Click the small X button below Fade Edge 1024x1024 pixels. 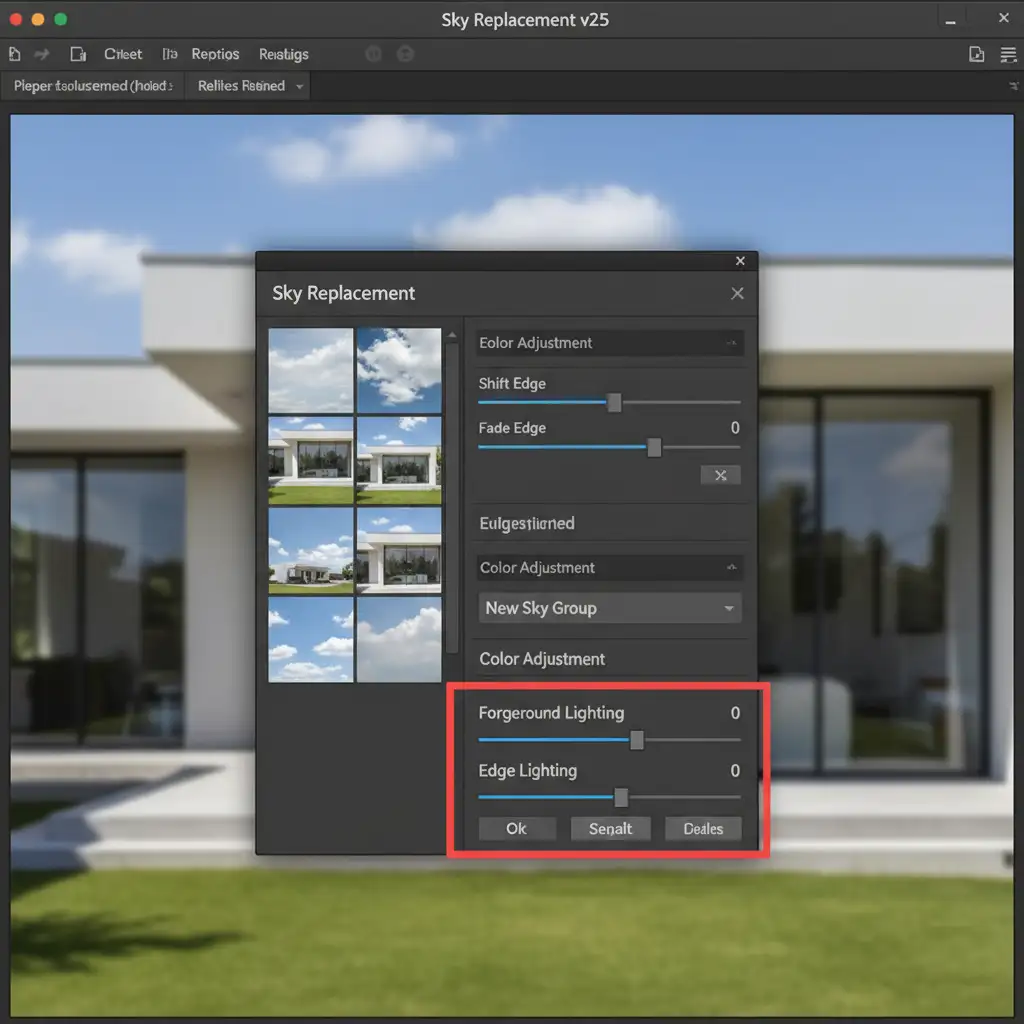(x=720, y=475)
